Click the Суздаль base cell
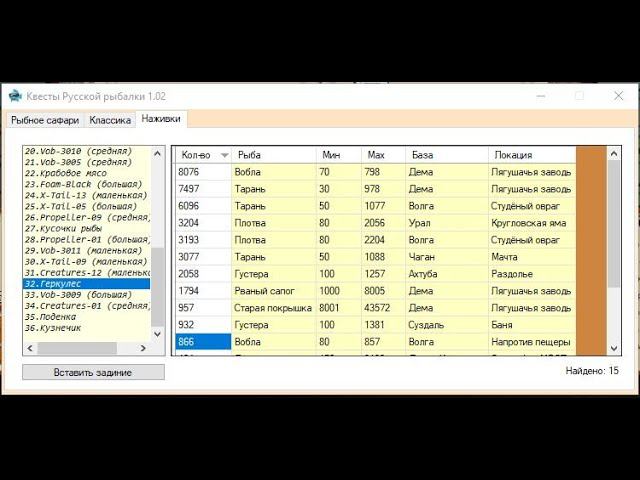Image resolution: width=640 pixels, height=480 pixels. [x=447, y=325]
